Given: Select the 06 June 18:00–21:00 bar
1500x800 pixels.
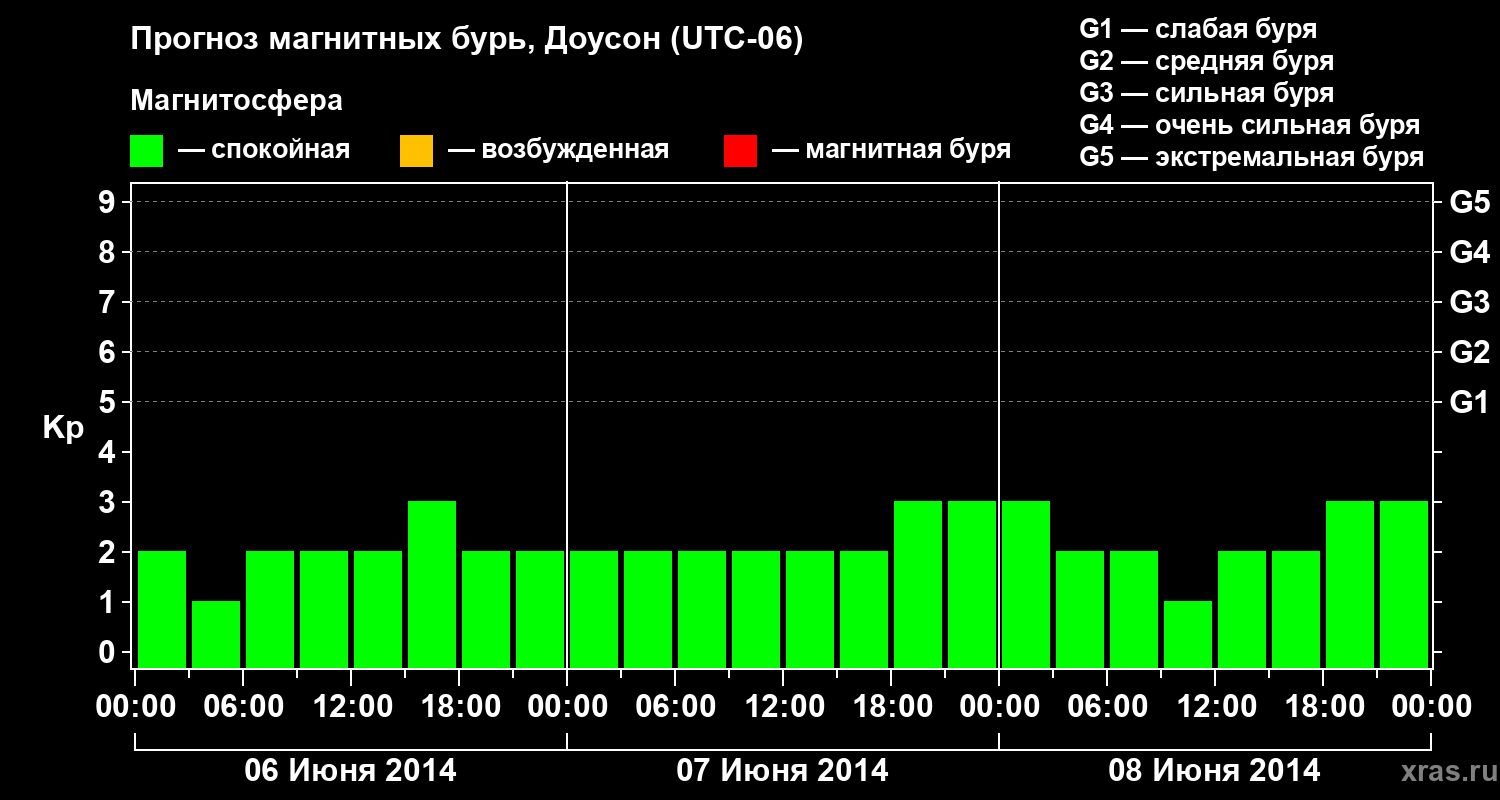Looking at the screenshot, I should point(486,609).
